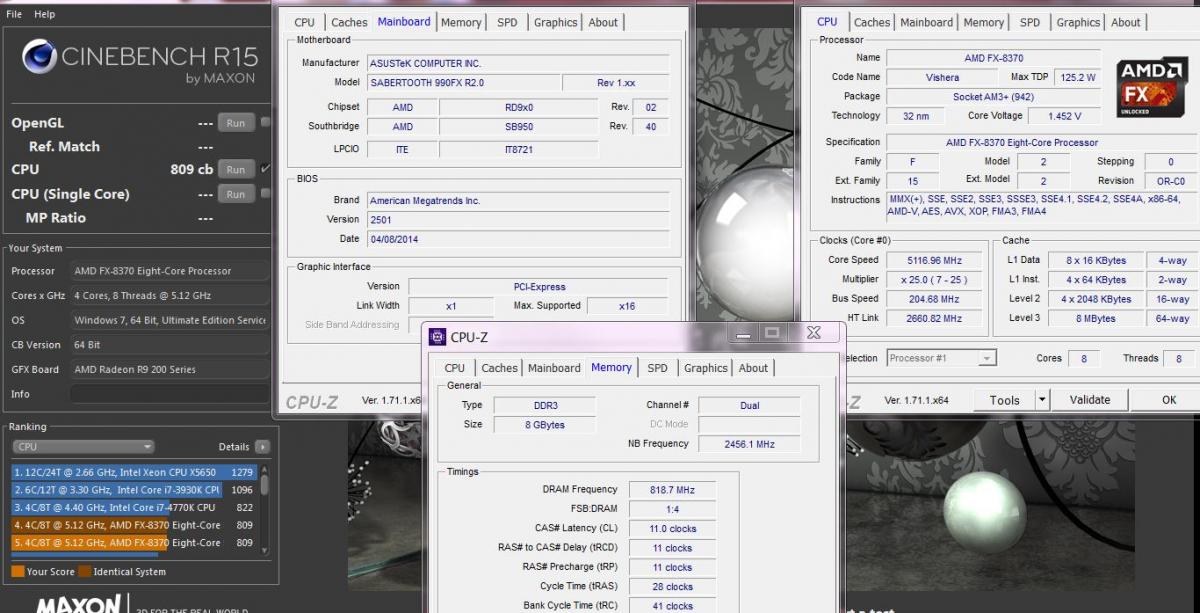Click the NB Frequency 2456.1 MHz value
The image size is (1200, 613).
[750, 444]
